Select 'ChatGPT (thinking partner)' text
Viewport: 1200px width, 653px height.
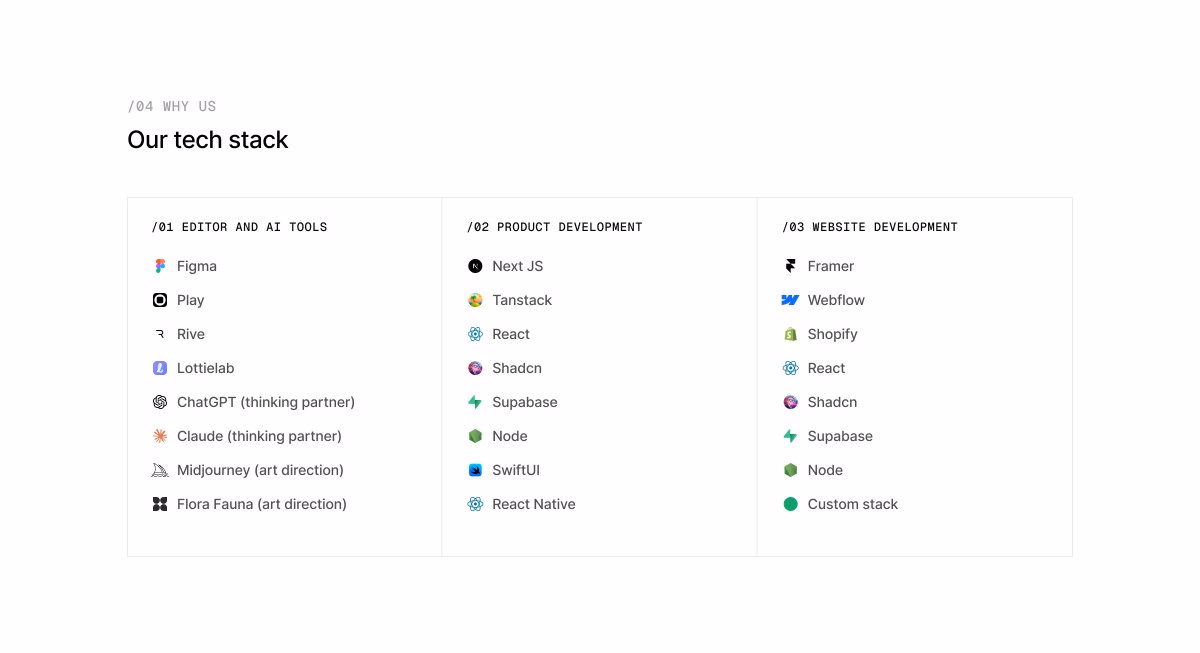[x=266, y=402]
